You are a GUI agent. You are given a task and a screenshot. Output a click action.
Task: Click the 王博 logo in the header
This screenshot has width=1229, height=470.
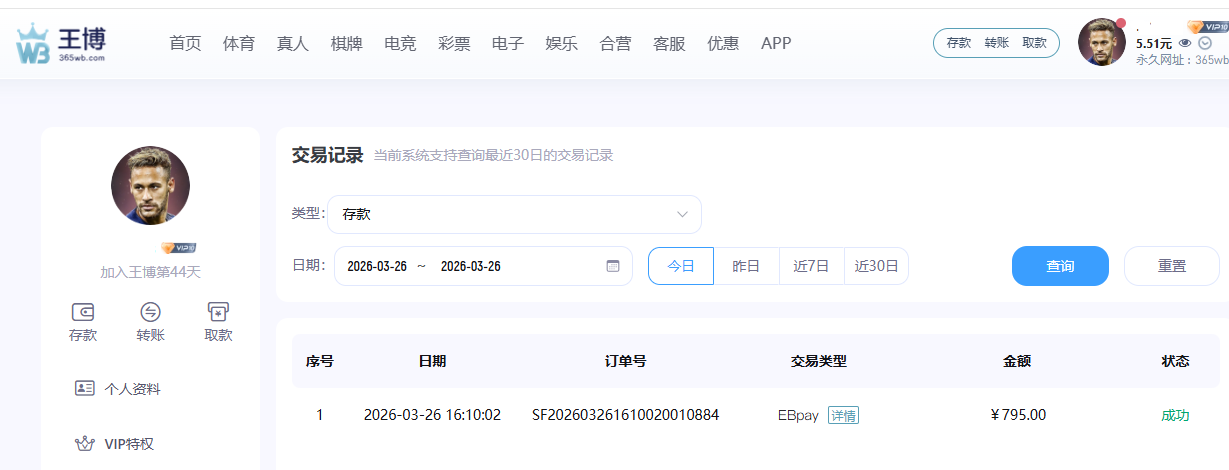62,45
